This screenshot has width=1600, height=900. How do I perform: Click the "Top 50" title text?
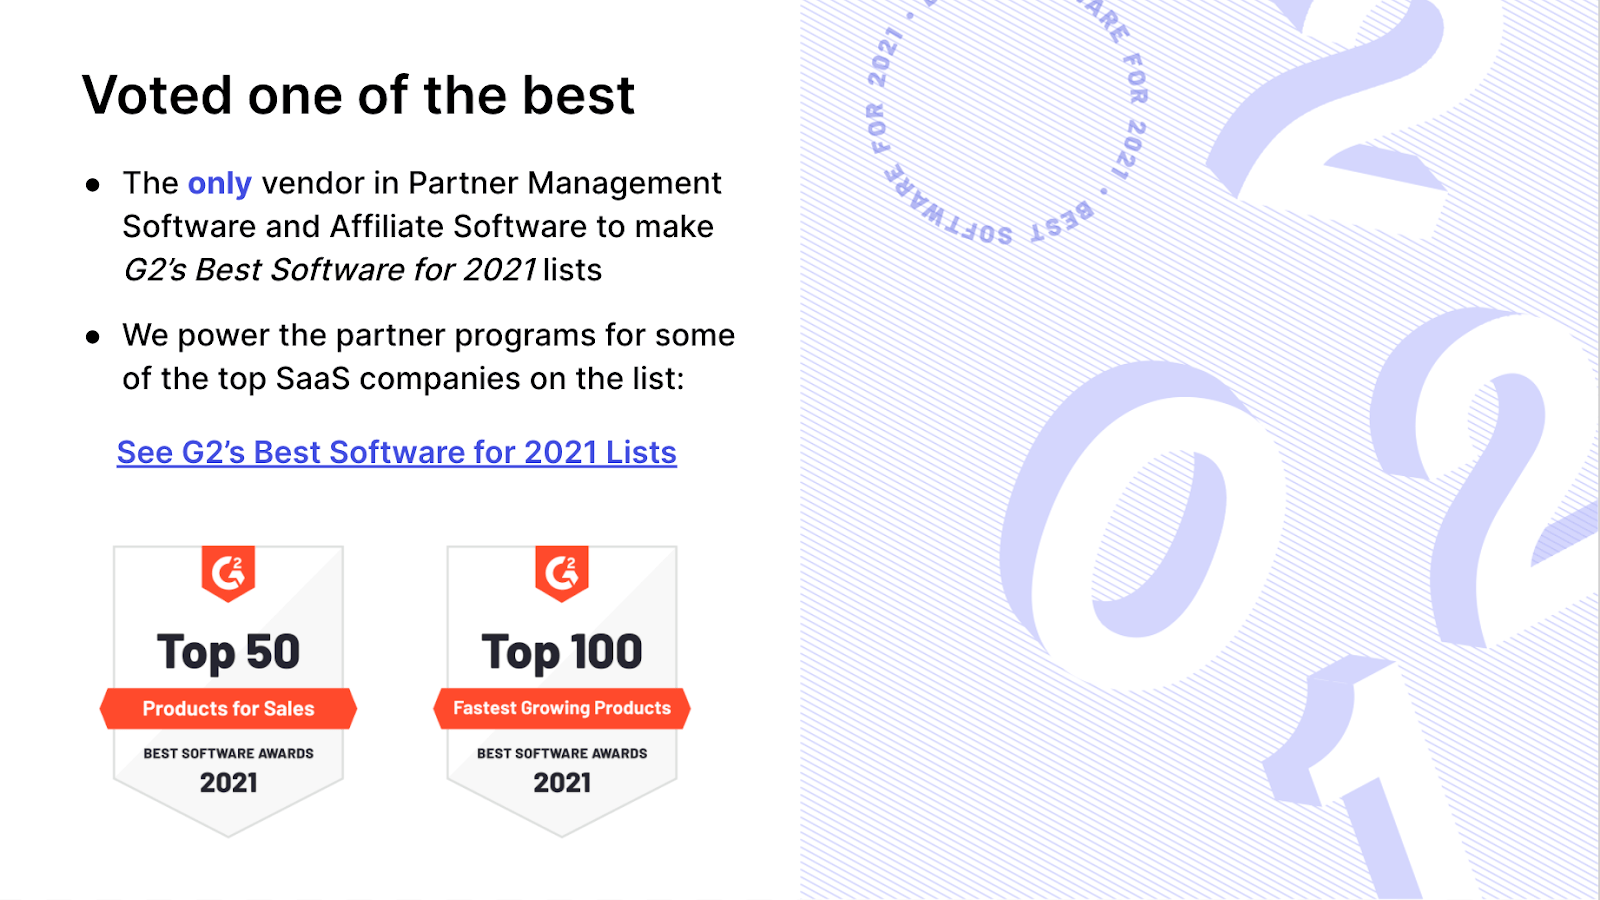point(228,653)
